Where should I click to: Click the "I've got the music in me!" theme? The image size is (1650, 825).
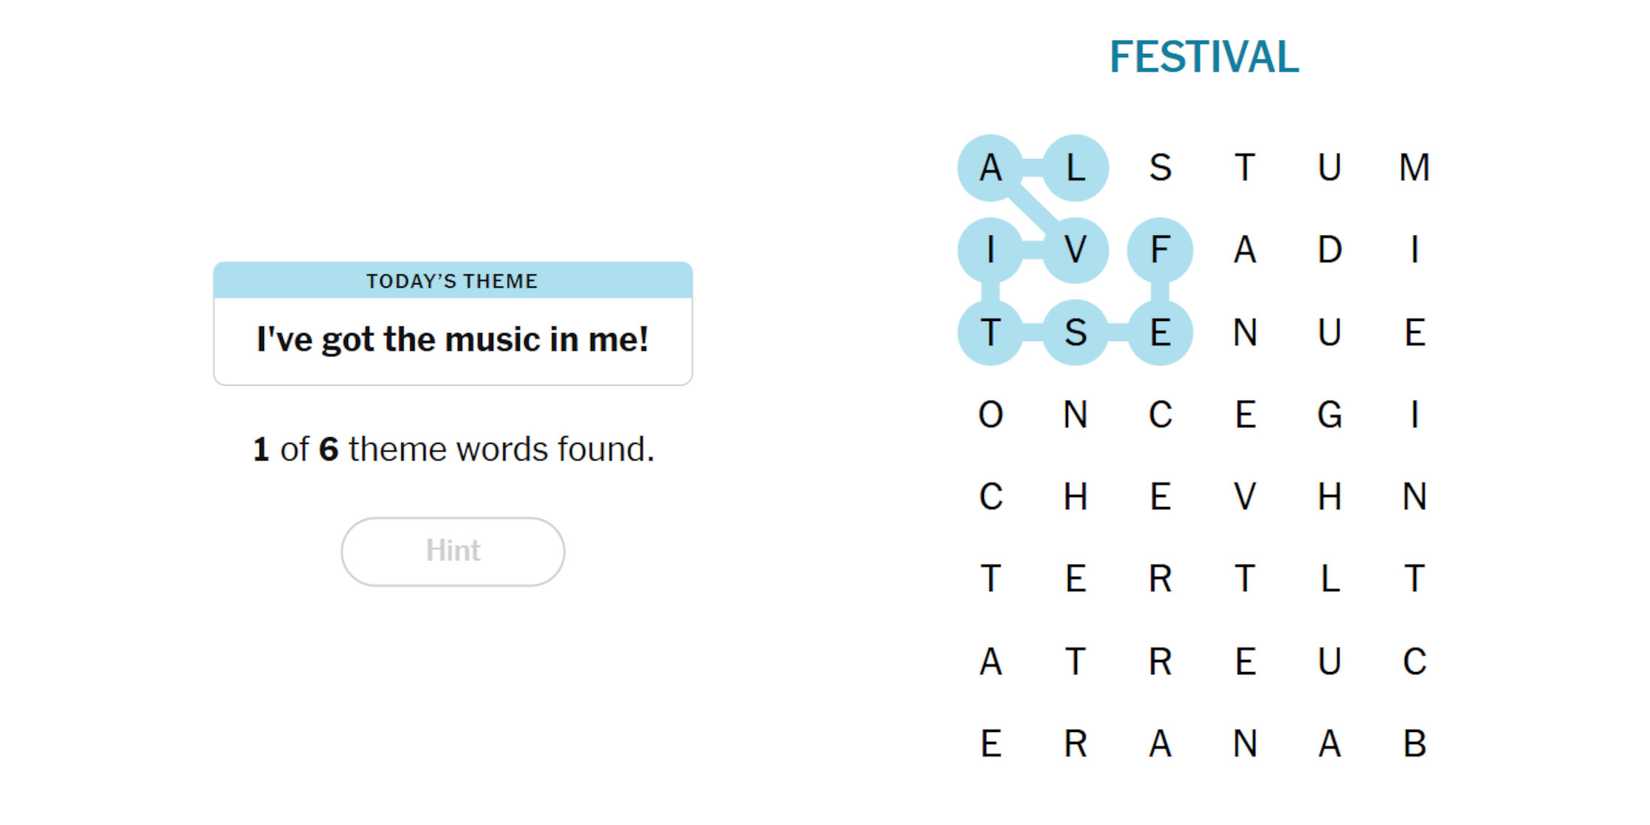point(452,340)
